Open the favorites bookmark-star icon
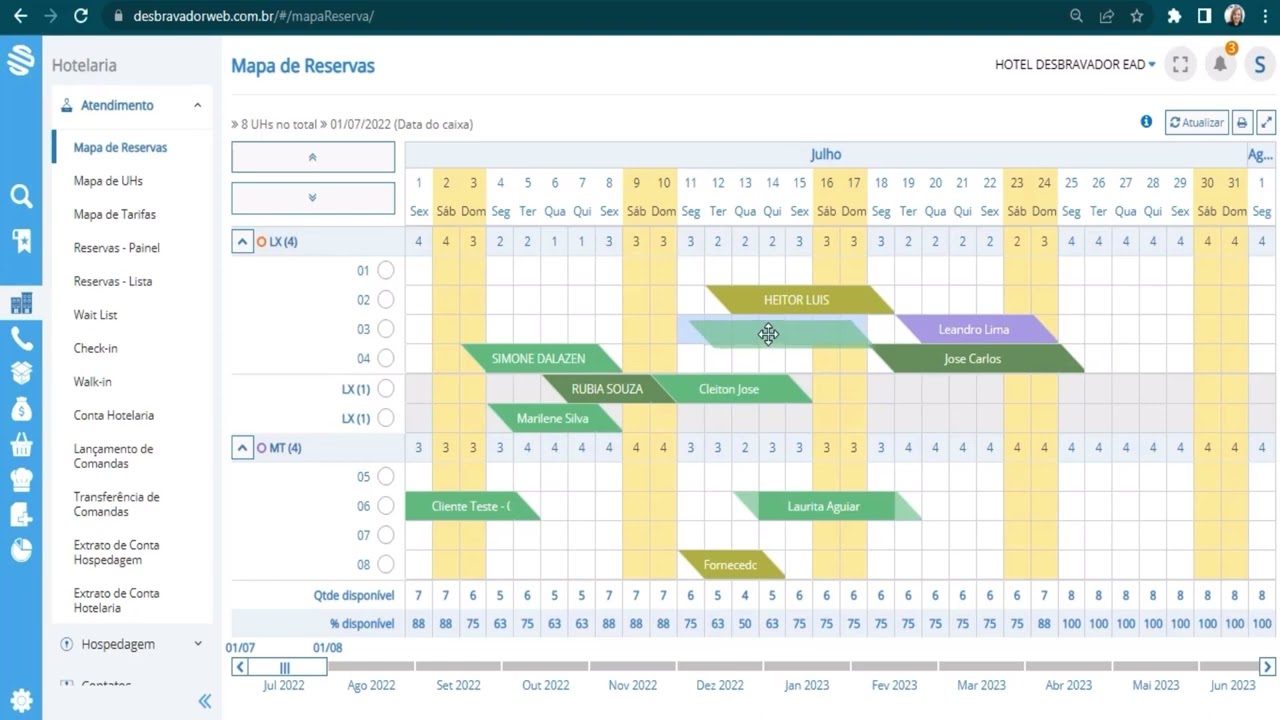This screenshot has height=720, width=1280. [21, 239]
